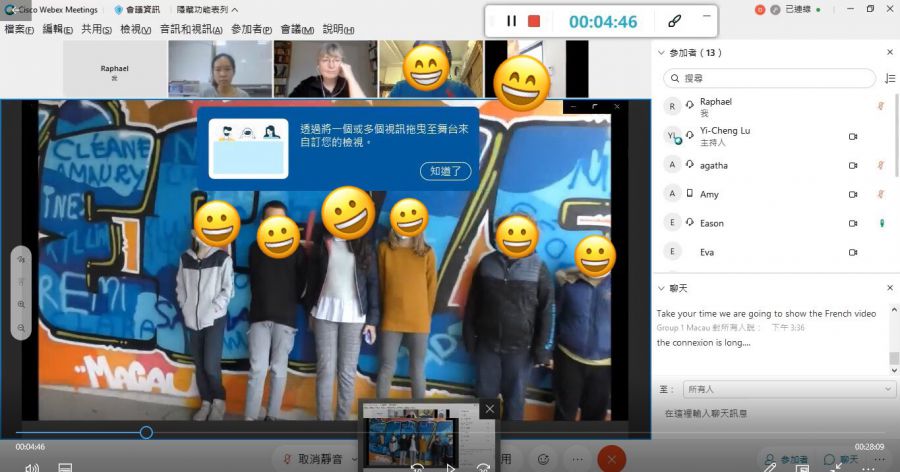Click red recording indicator icon near 已連線

[x=760, y=9]
